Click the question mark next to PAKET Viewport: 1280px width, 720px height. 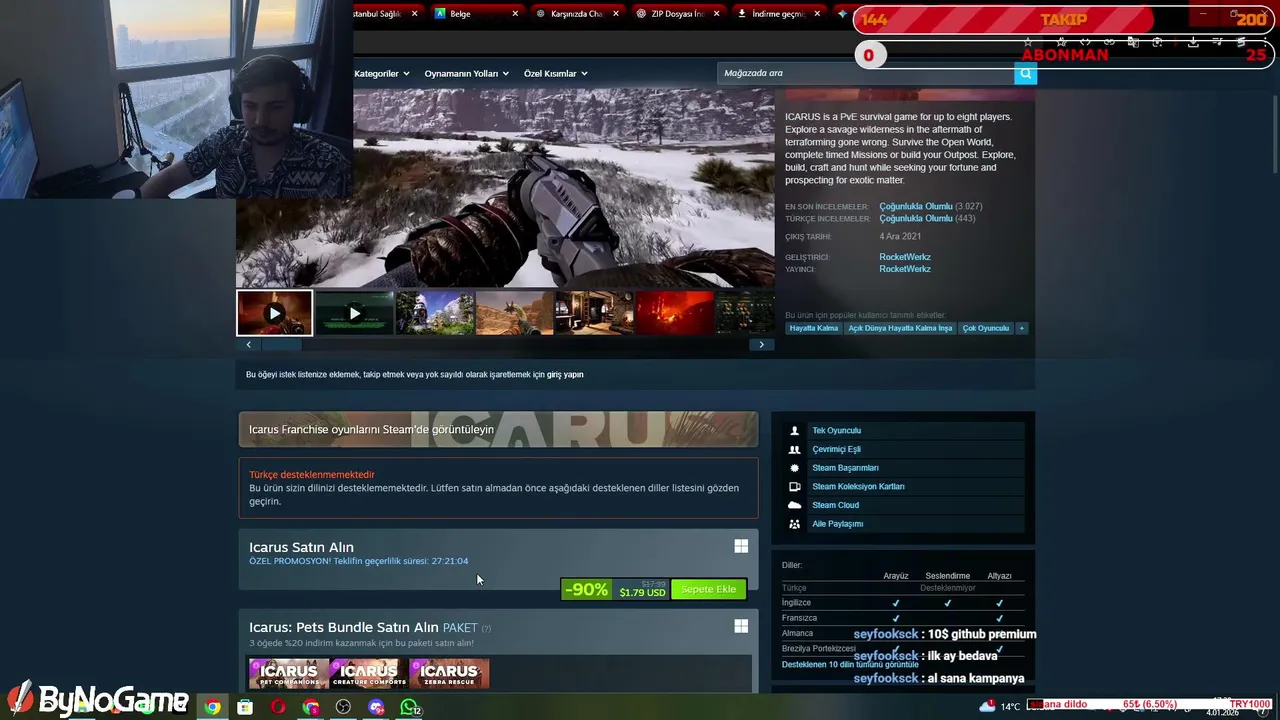(x=486, y=628)
